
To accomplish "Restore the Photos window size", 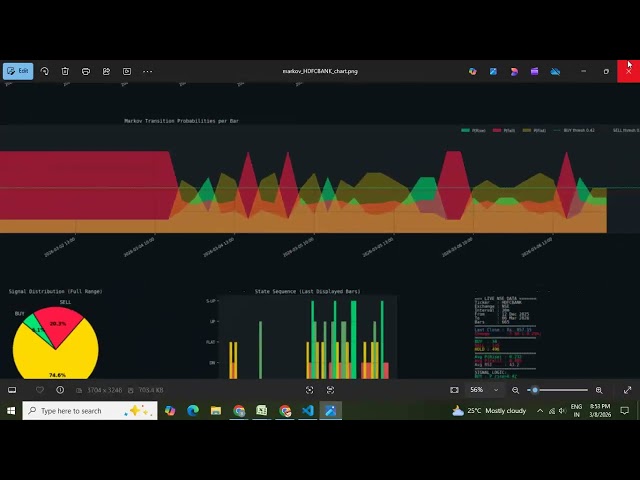I will pos(606,71).
